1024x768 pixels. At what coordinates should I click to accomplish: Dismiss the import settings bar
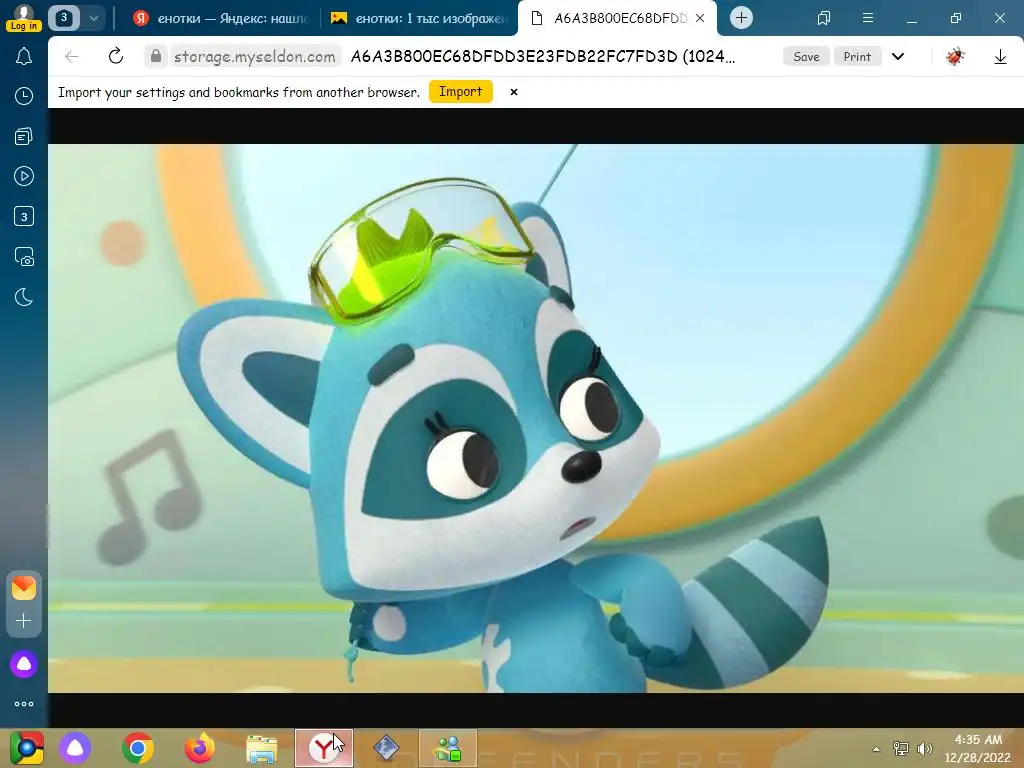click(x=514, y=92)
